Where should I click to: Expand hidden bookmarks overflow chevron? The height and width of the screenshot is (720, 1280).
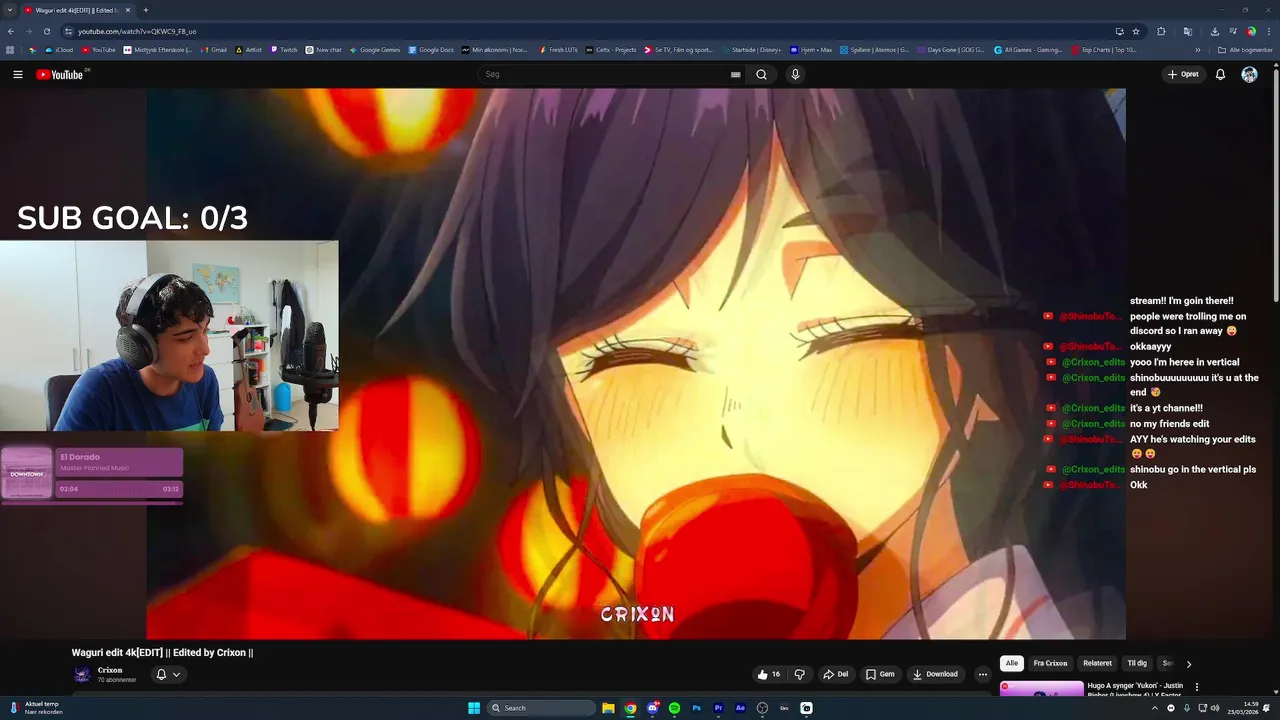coord(1198,50)
